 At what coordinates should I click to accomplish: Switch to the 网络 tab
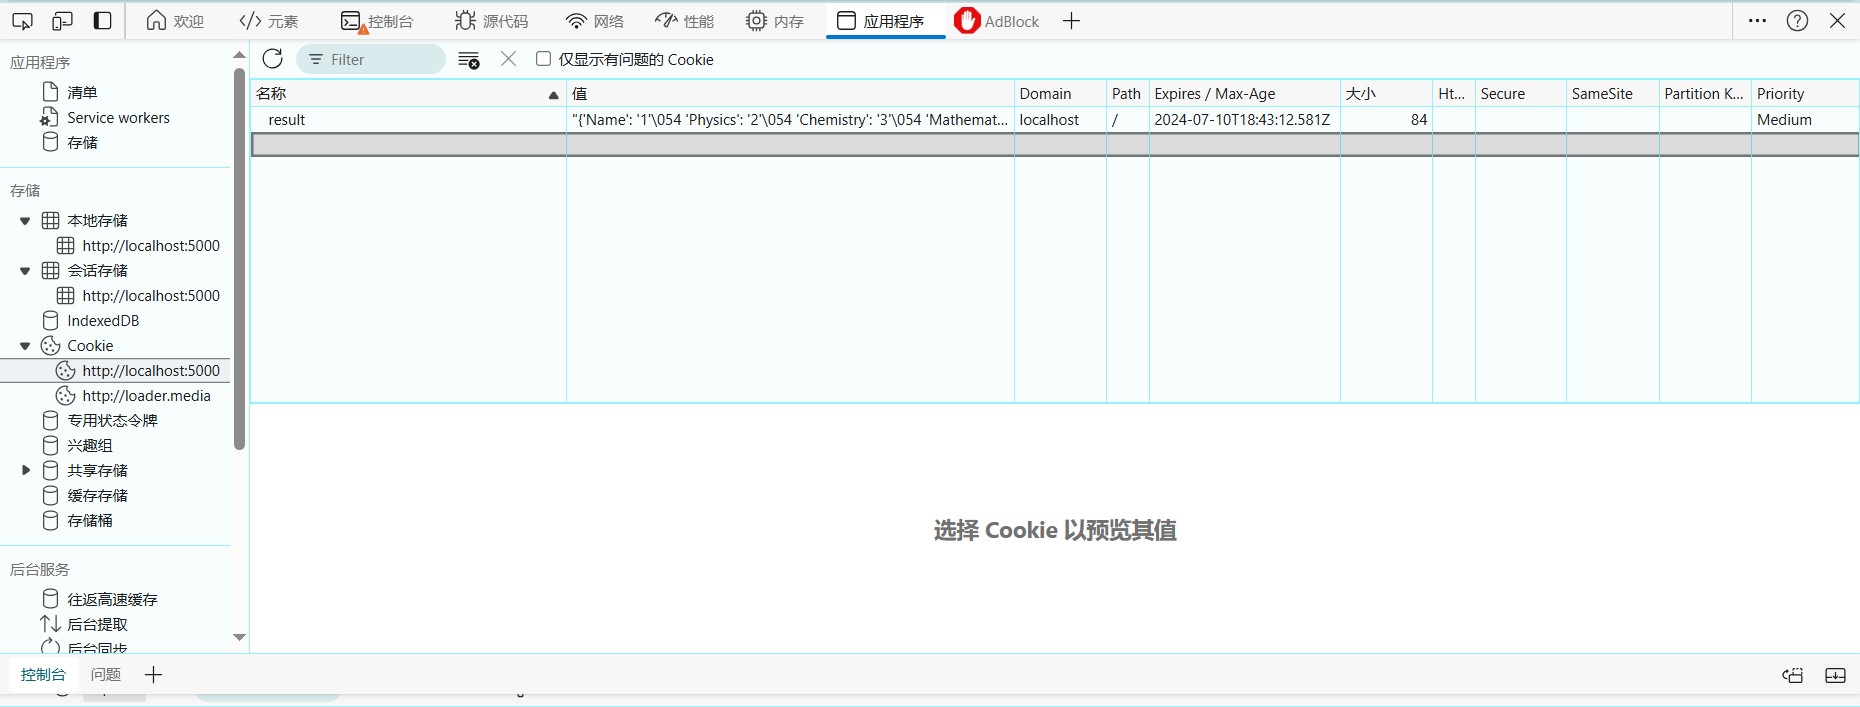(594, 21)
